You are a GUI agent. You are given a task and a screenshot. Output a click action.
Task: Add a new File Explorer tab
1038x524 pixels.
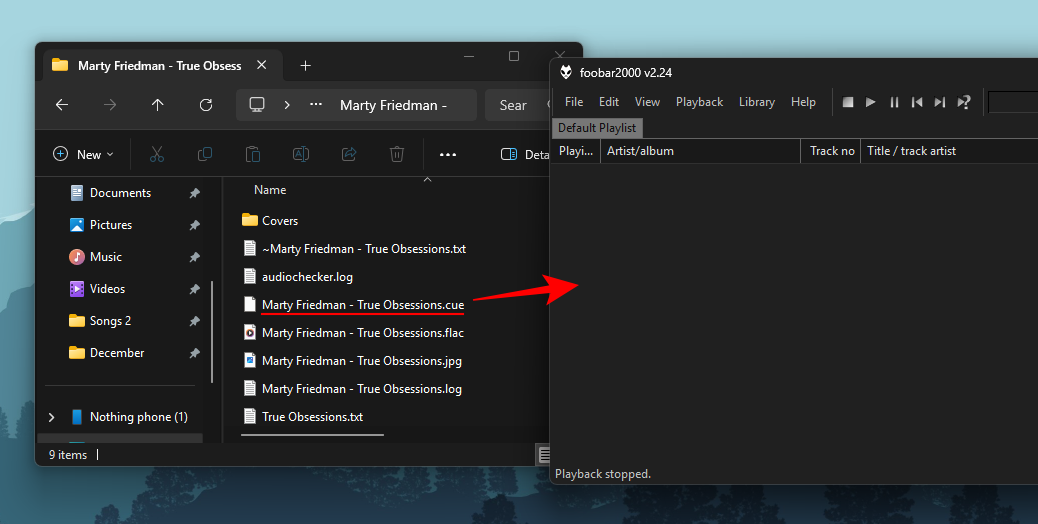point(305,65)
